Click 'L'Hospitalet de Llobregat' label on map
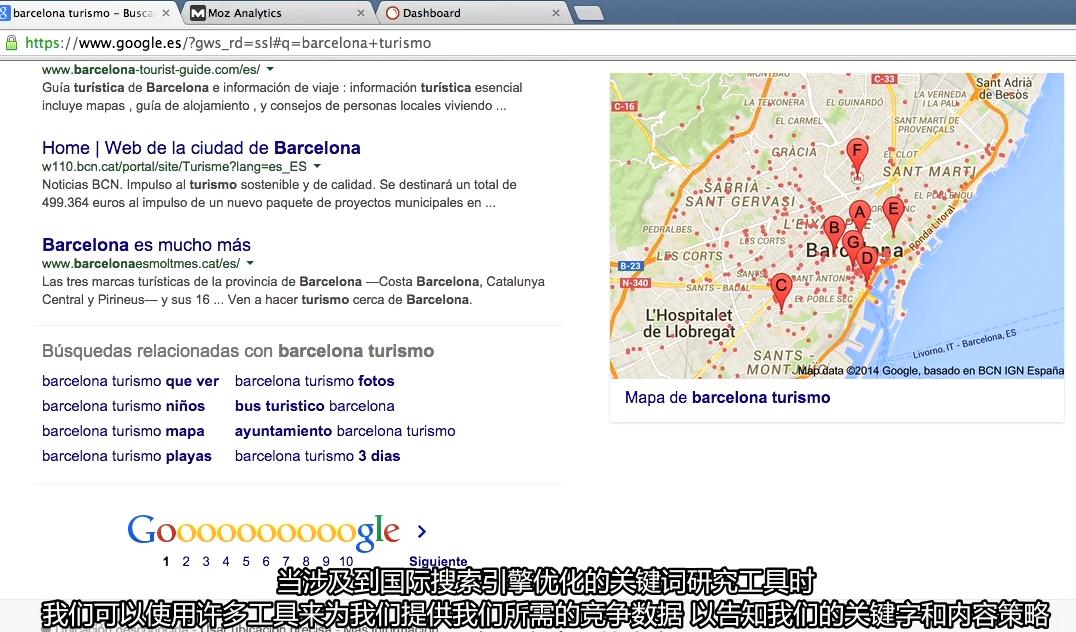Image resolution: width=1076 pixels, height=632 pixels. pyautogui.click(x=688, y=323)
